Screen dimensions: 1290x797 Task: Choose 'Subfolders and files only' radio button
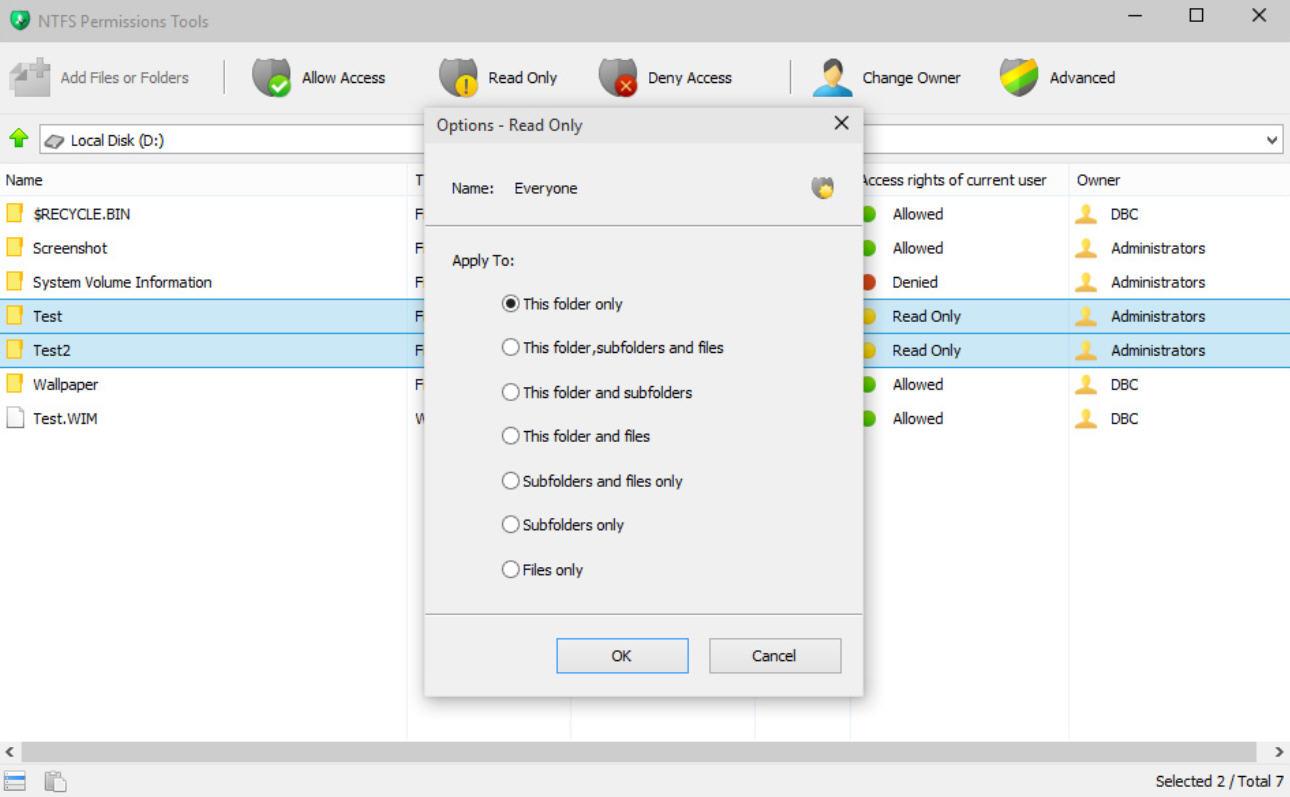pos(511,481)
